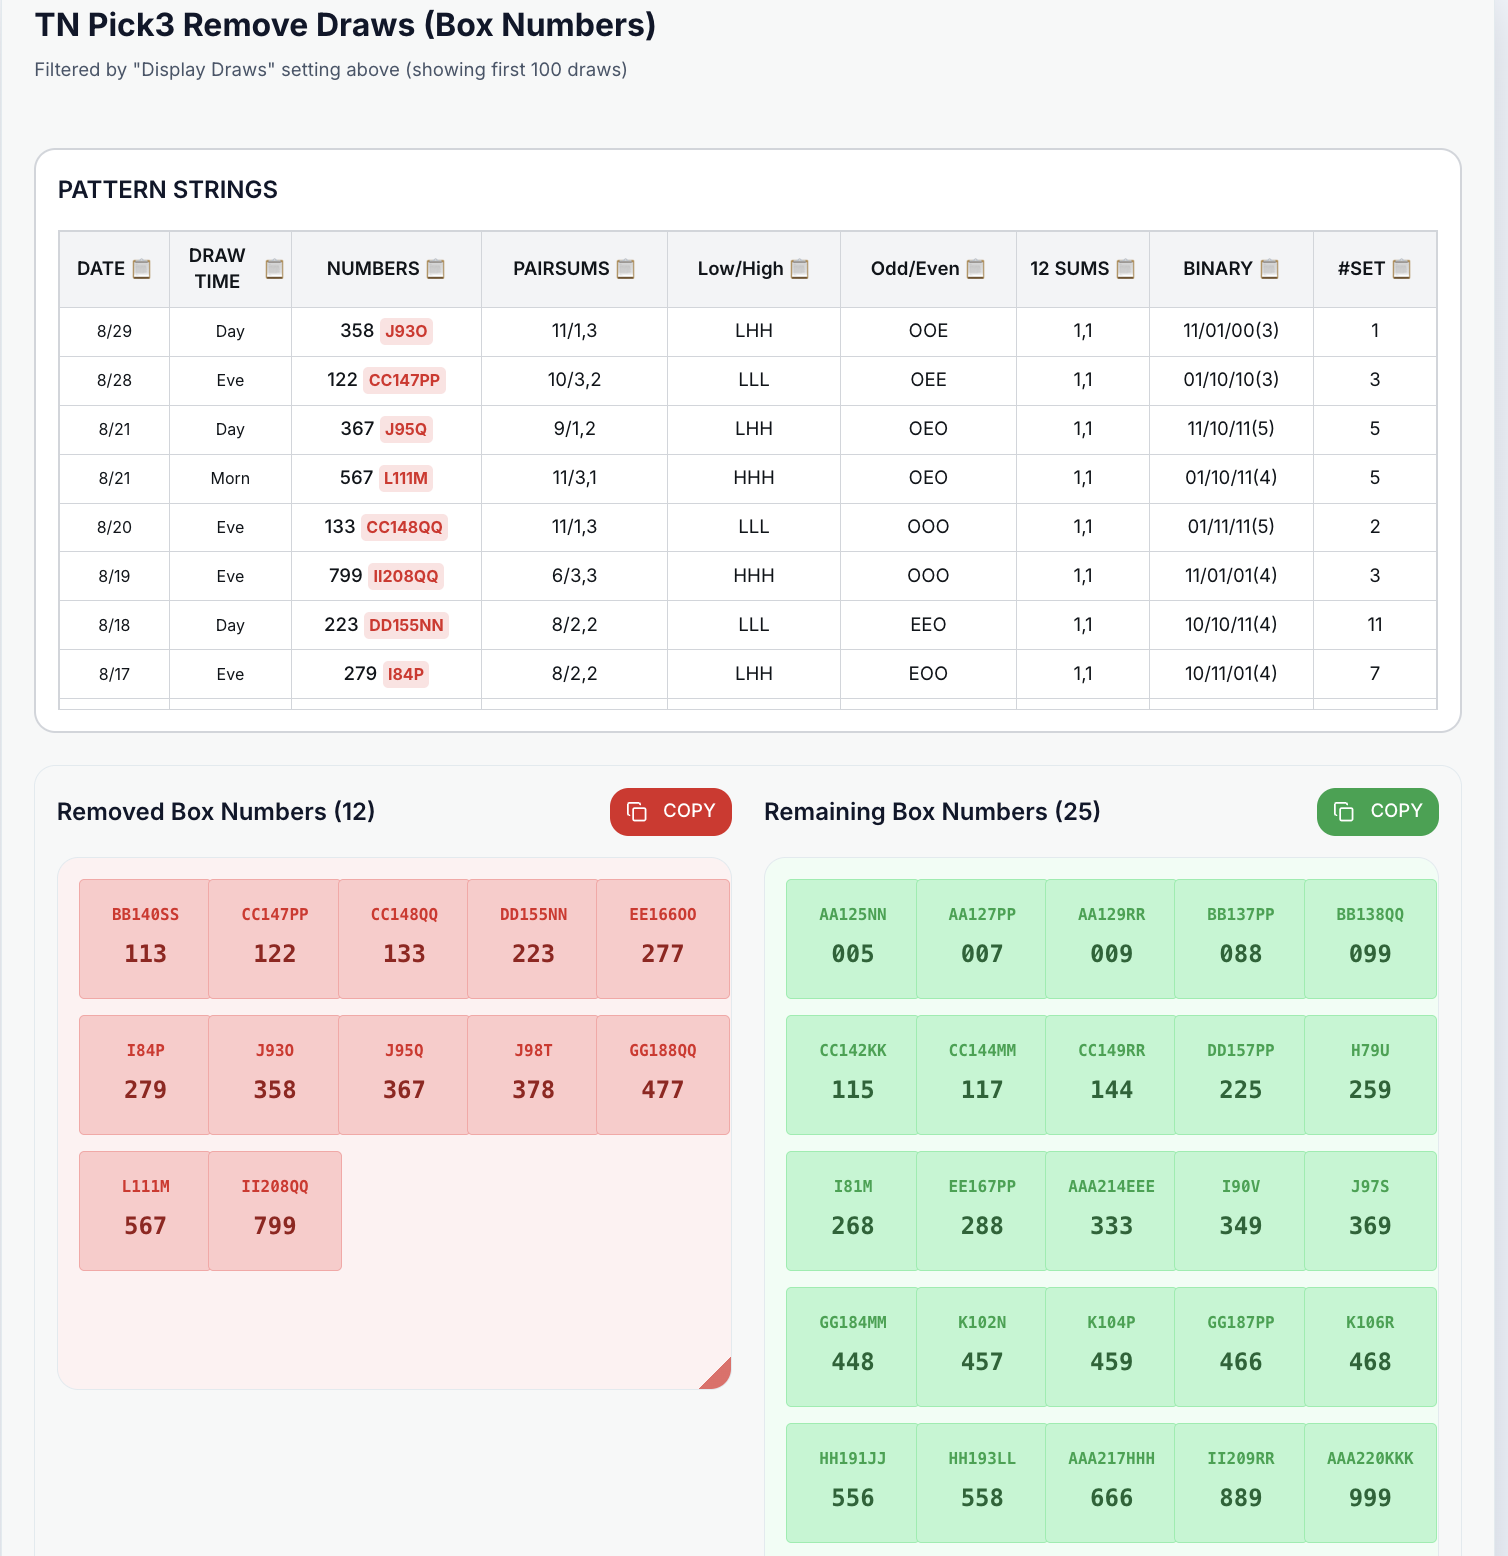Screen dimensions: 1508x1556
Task: Click the CC147PP tag in the table
Action: click(404, 380)
